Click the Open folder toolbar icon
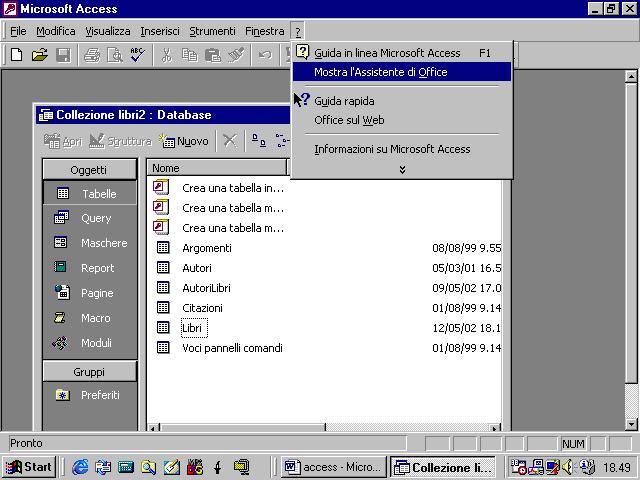640x480 pixels. [40, 55]
